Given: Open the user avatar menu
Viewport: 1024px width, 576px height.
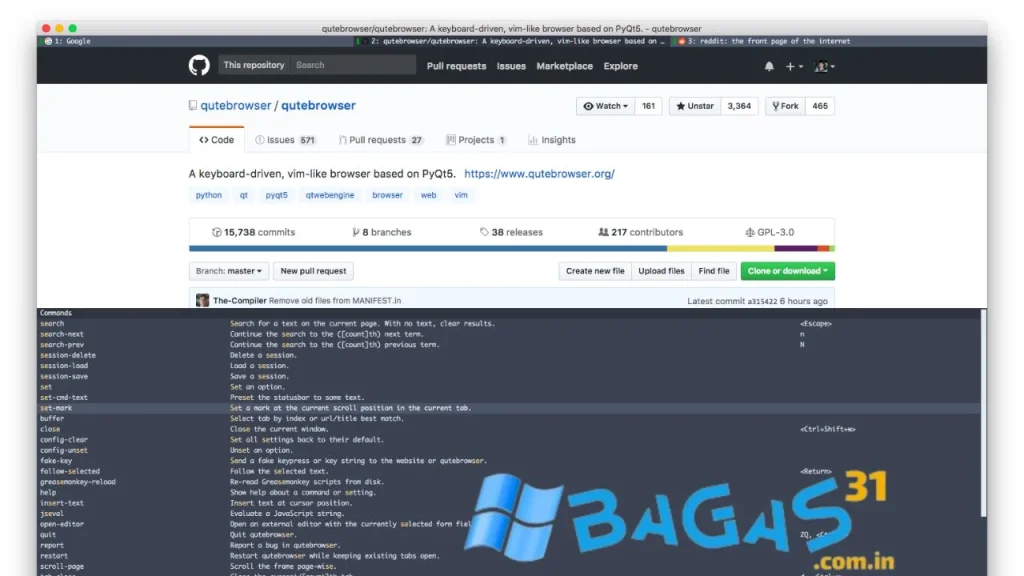Looking at the screenshot, I should [x=824, y=66].
